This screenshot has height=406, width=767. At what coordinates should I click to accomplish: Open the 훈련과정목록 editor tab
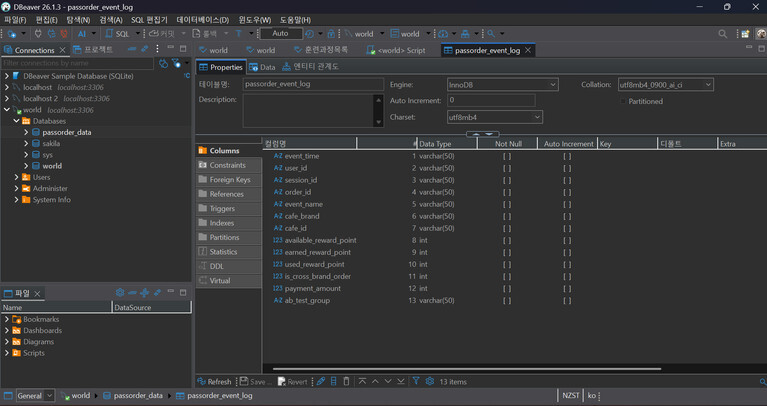[x=321, y=50]
